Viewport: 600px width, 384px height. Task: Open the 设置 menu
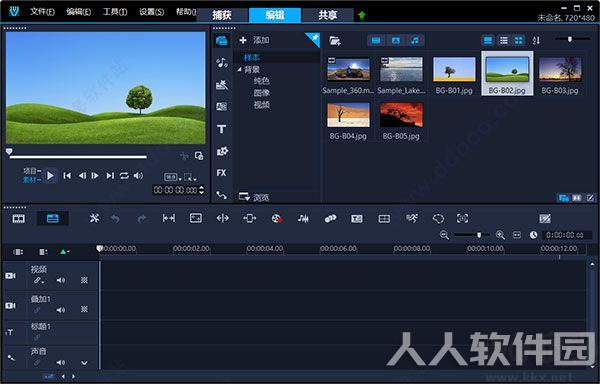point(152,12)
